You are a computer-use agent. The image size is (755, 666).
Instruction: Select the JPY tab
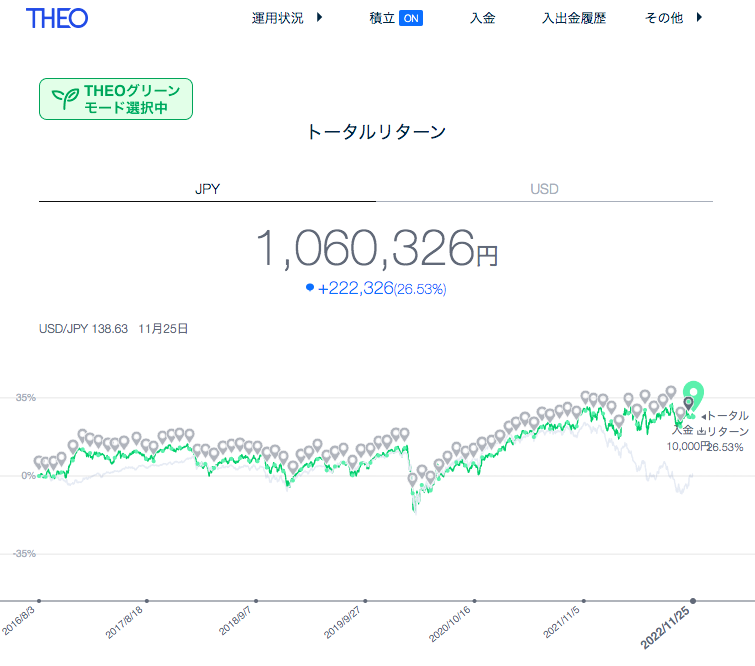(x=208, y=189)
